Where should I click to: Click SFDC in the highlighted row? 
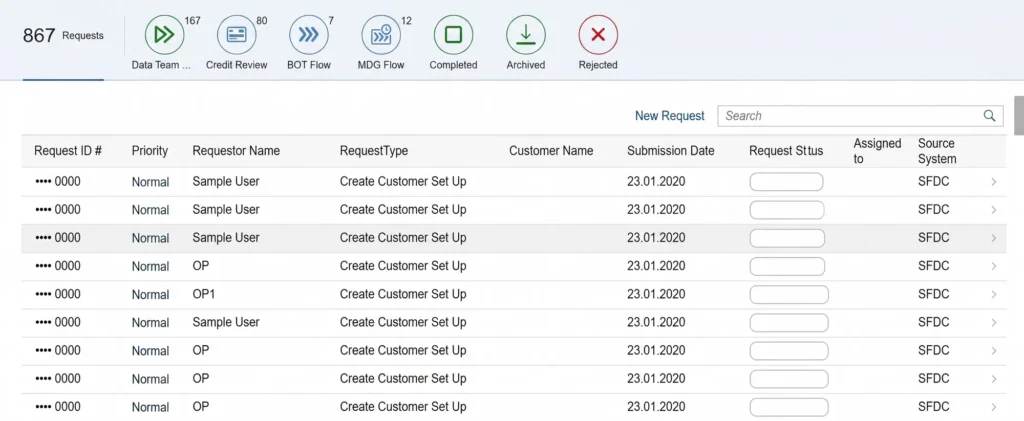pos(933,238)
